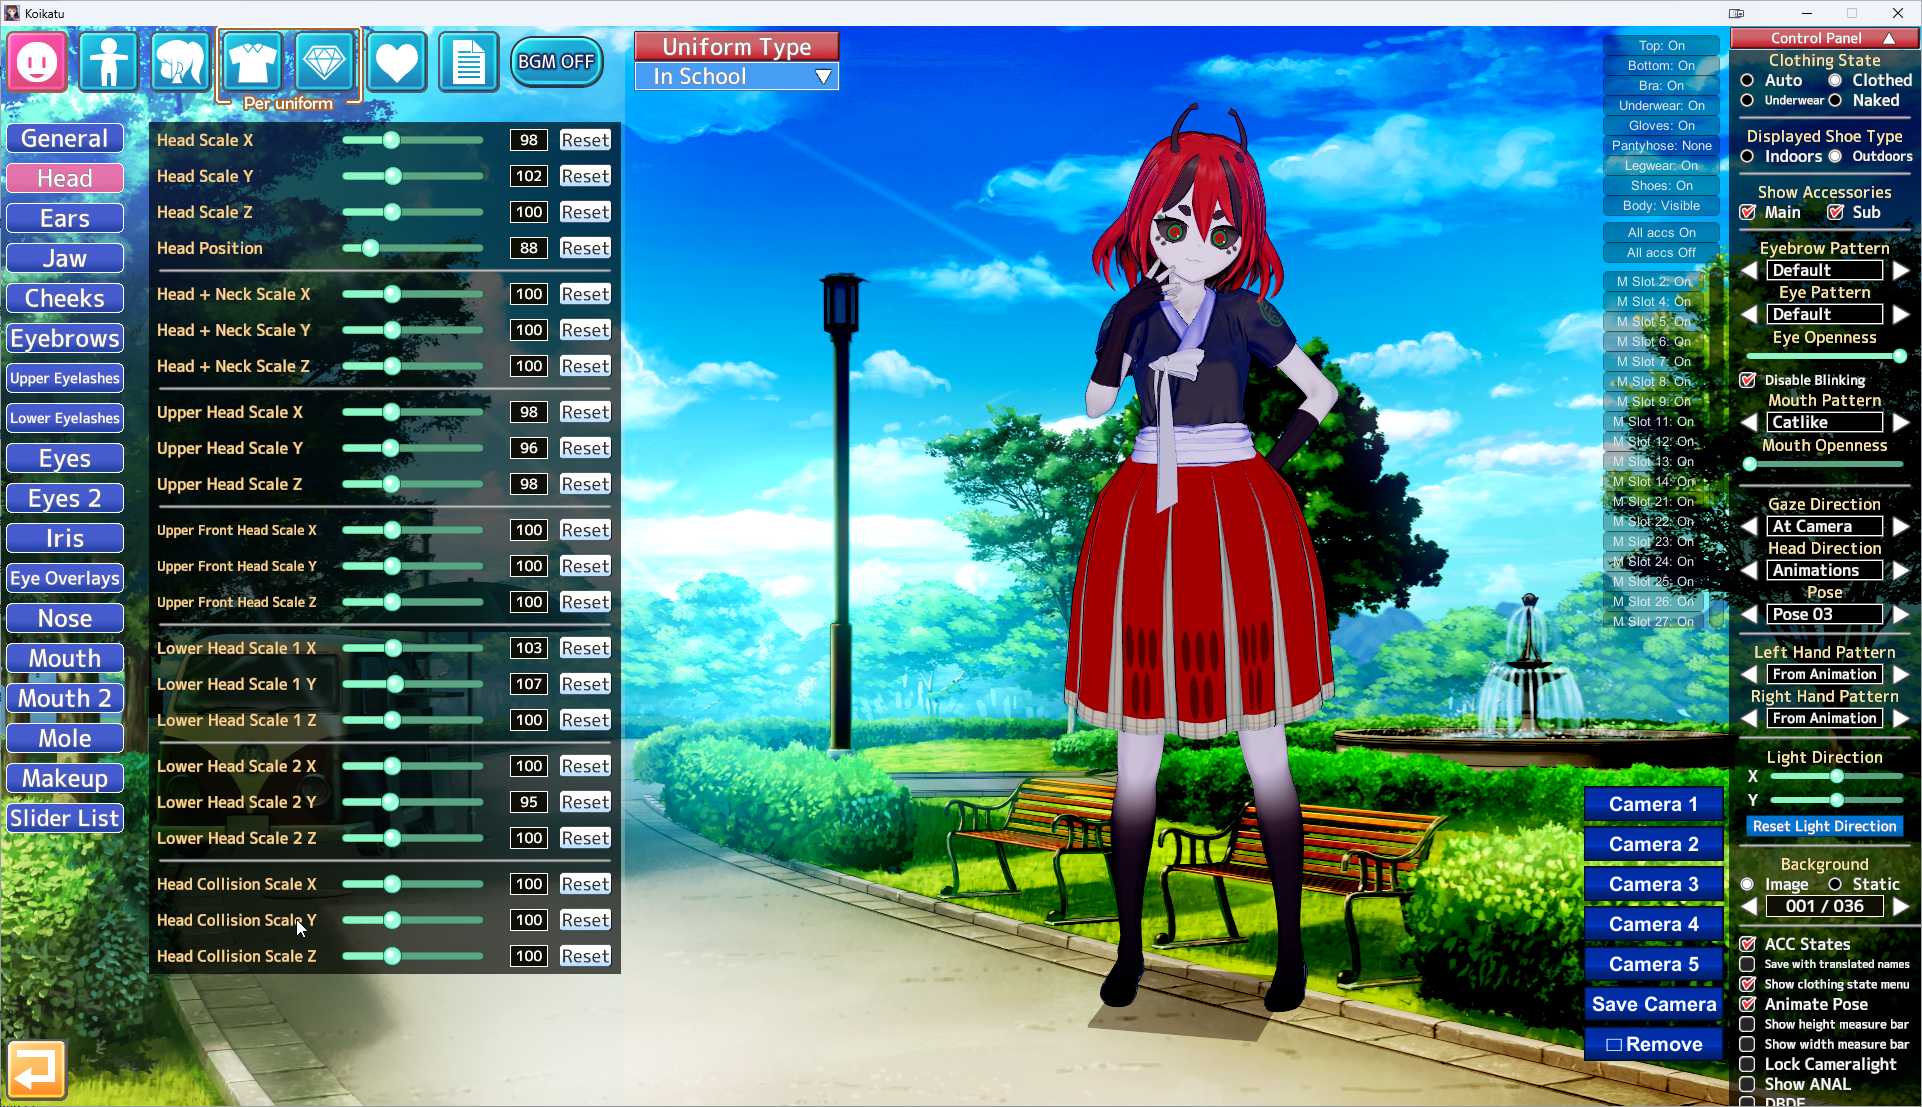Previous Eye Pattern left arrow
Viewport: 1922px width, 1107px height.
pos(1749,314)
